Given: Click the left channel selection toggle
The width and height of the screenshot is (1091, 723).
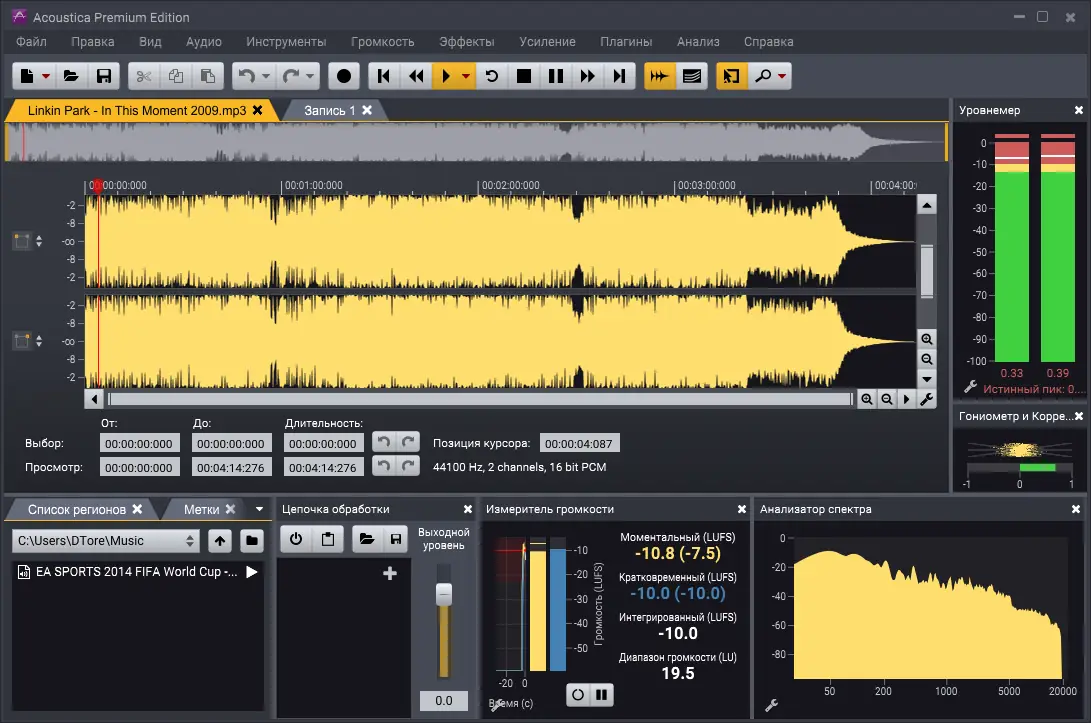Looking at the screenshot, I should tap(22, 241).
